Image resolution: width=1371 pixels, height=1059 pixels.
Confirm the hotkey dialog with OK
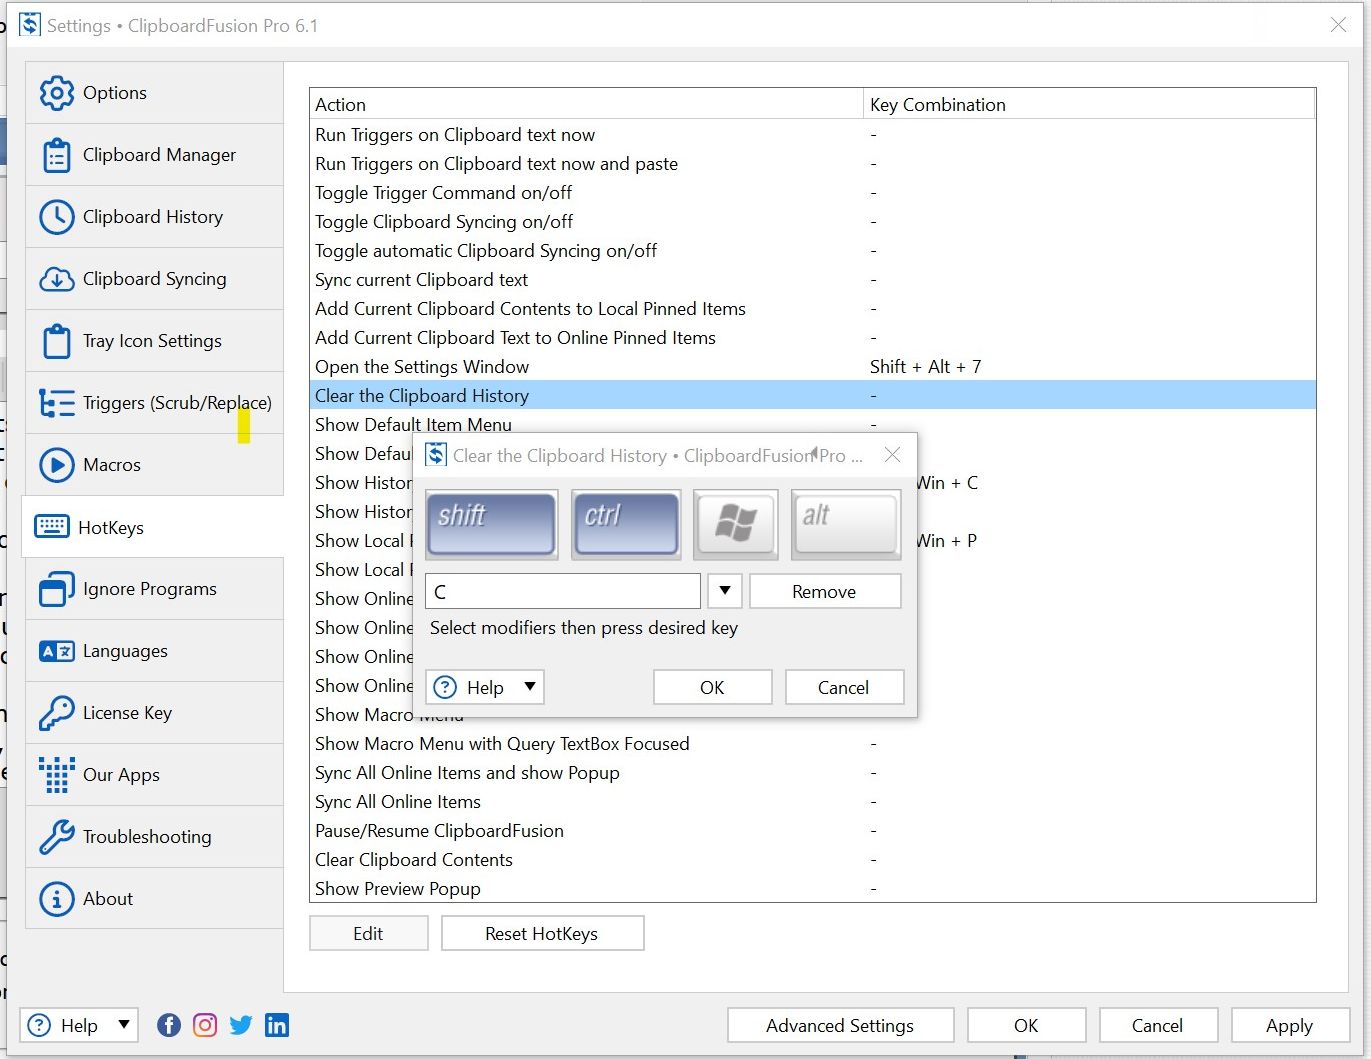(x=712, y=687)
